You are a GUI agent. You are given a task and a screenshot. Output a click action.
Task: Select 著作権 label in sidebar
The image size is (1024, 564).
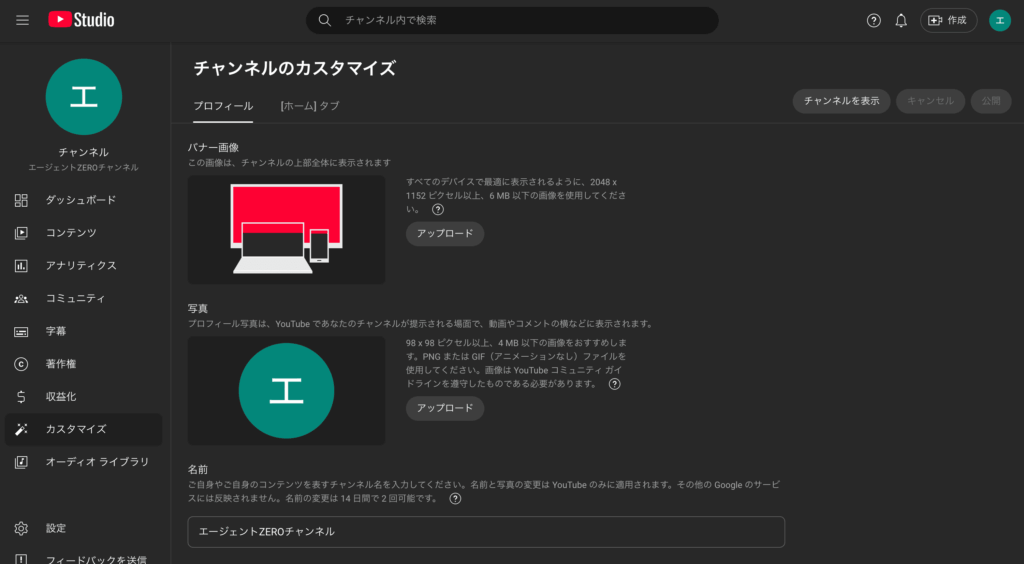click(61, 364)
